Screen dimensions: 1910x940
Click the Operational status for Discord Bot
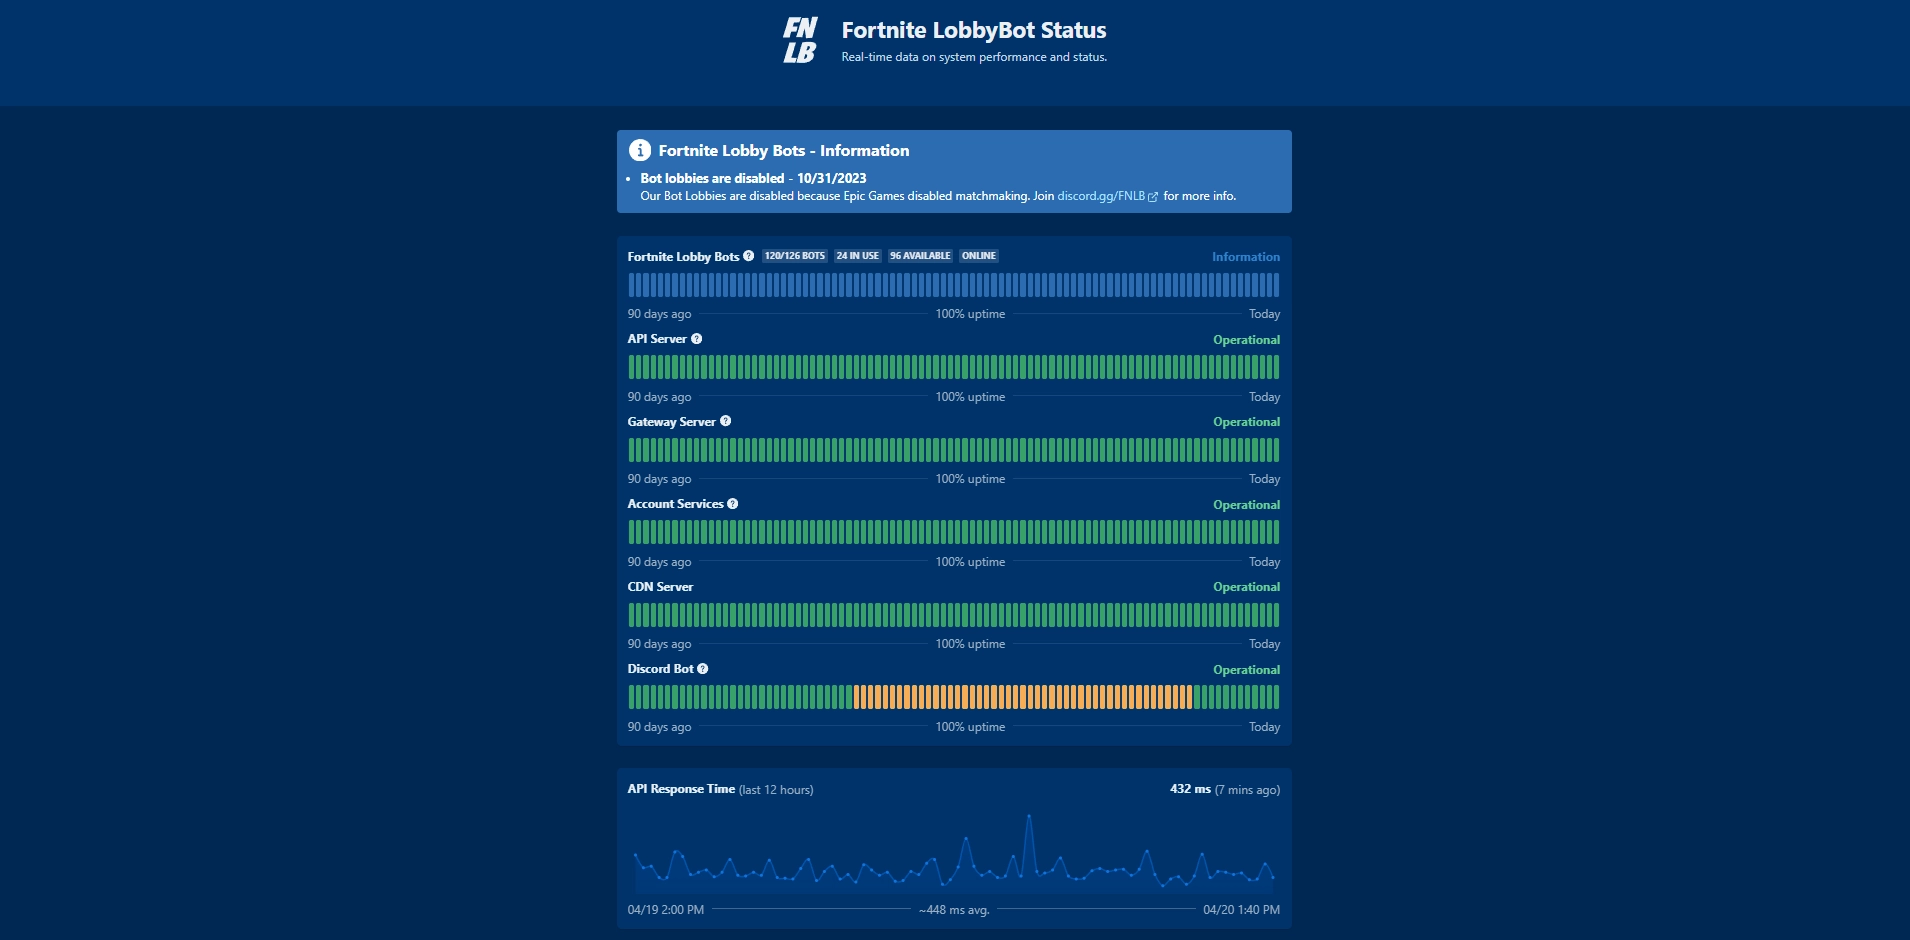pyautogui.click(x=1246, y=670)
